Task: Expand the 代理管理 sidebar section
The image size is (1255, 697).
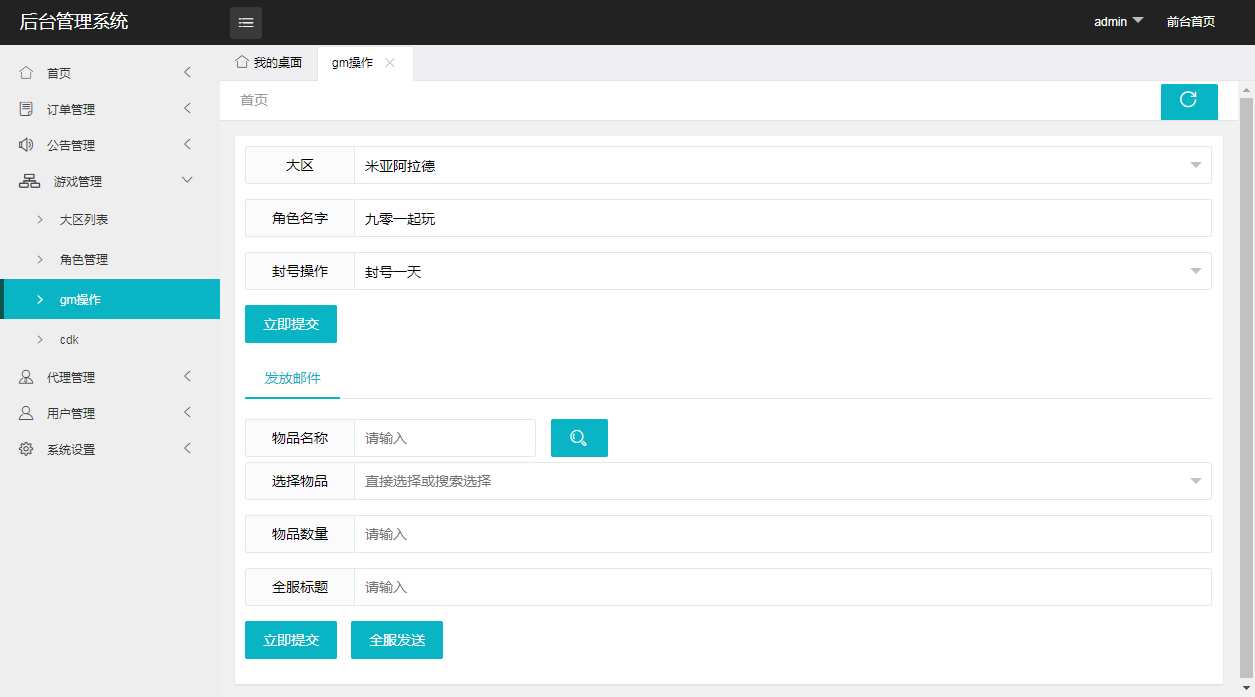Action: 70,377
